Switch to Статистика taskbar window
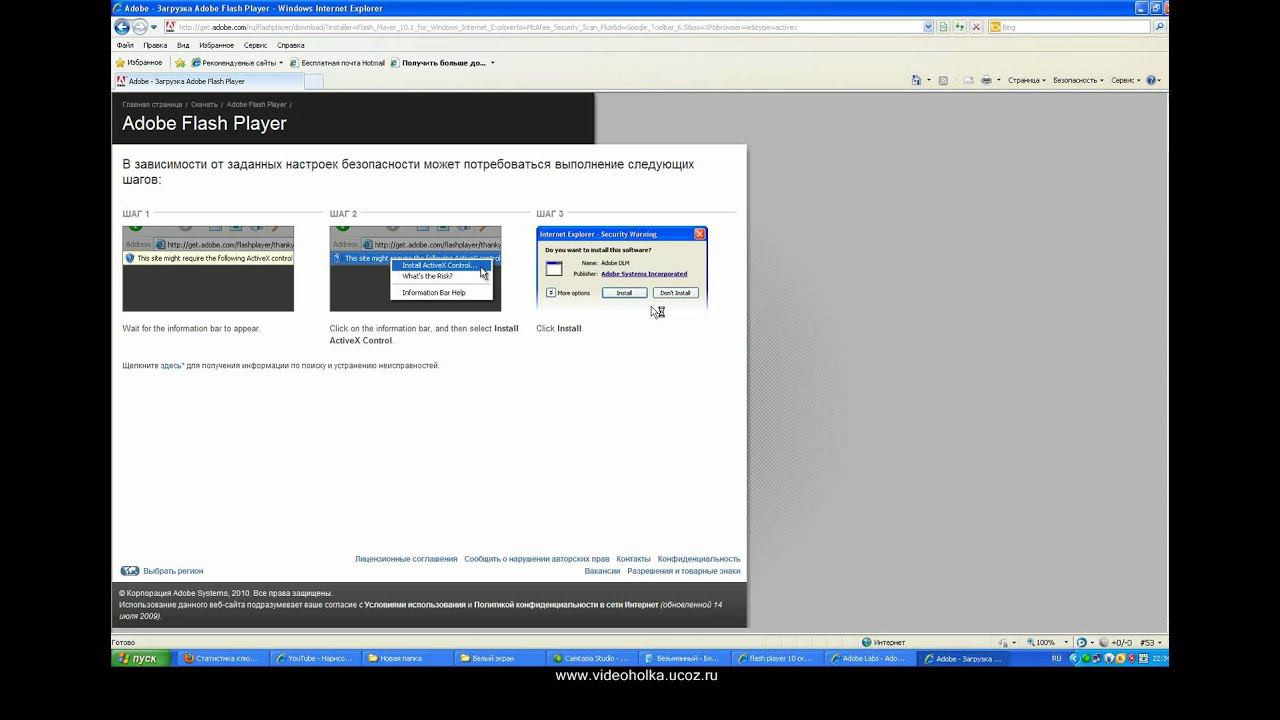 pyautogui.click(x=221, y=659)
